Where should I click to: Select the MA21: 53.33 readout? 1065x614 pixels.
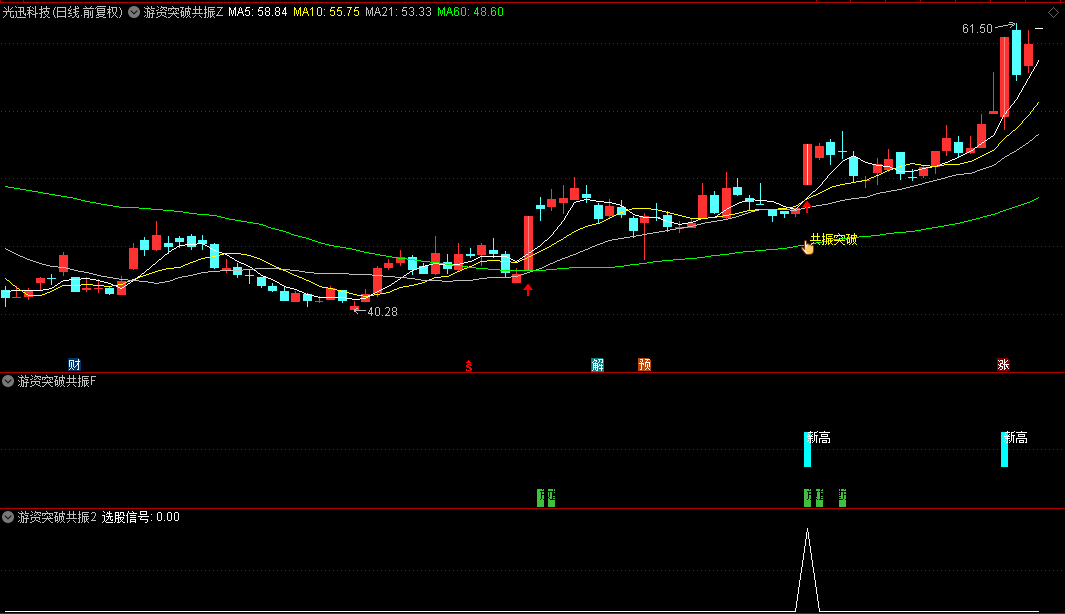(398, 12)
